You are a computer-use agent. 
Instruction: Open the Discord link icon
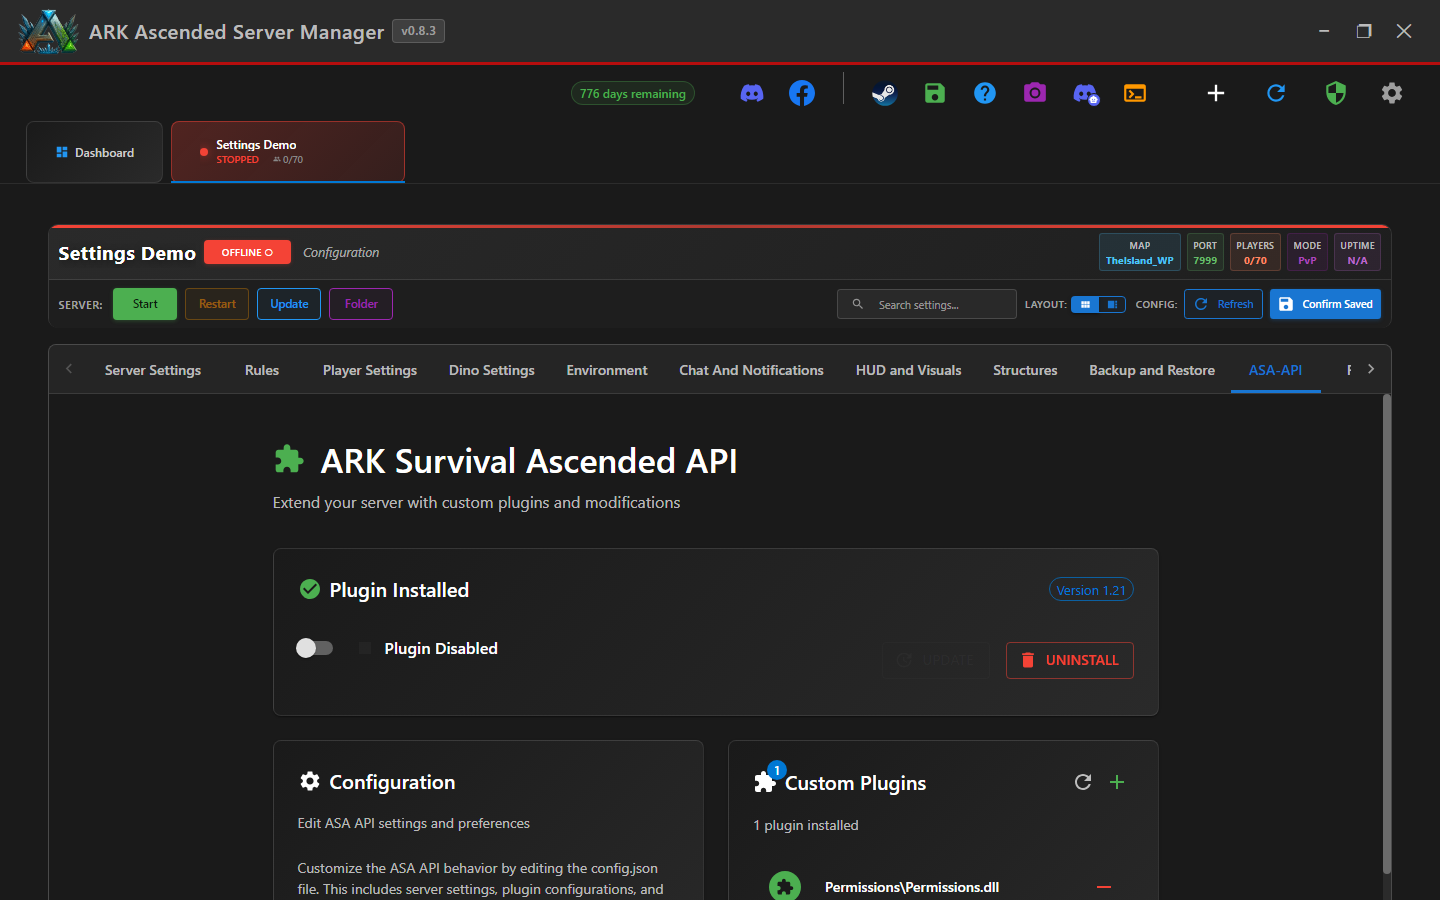pos(752,93)
